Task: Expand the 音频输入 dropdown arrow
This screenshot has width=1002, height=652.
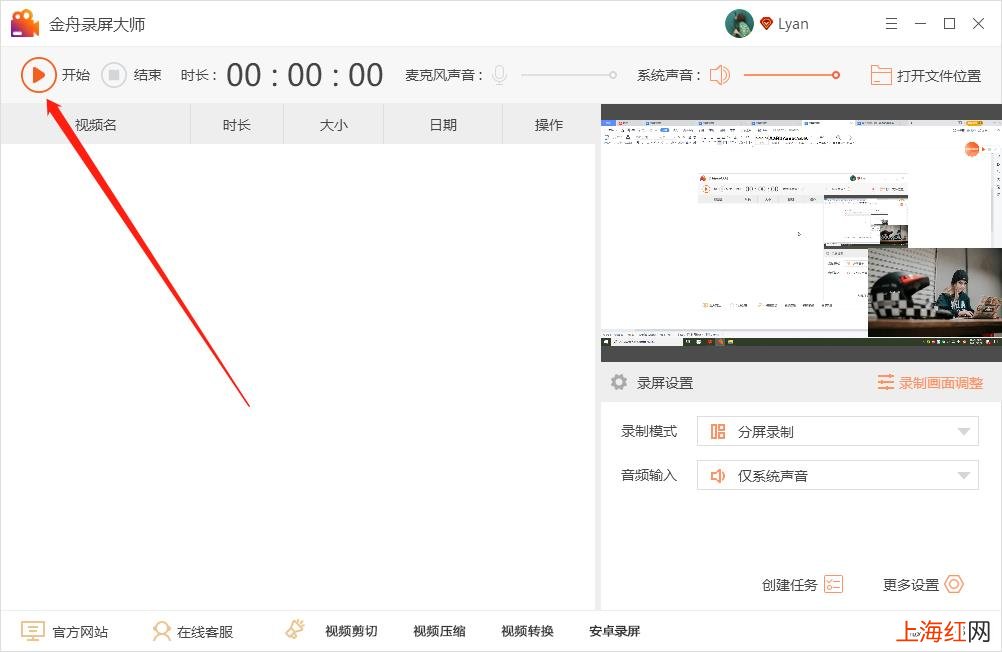Action: (x=964, y=475)
